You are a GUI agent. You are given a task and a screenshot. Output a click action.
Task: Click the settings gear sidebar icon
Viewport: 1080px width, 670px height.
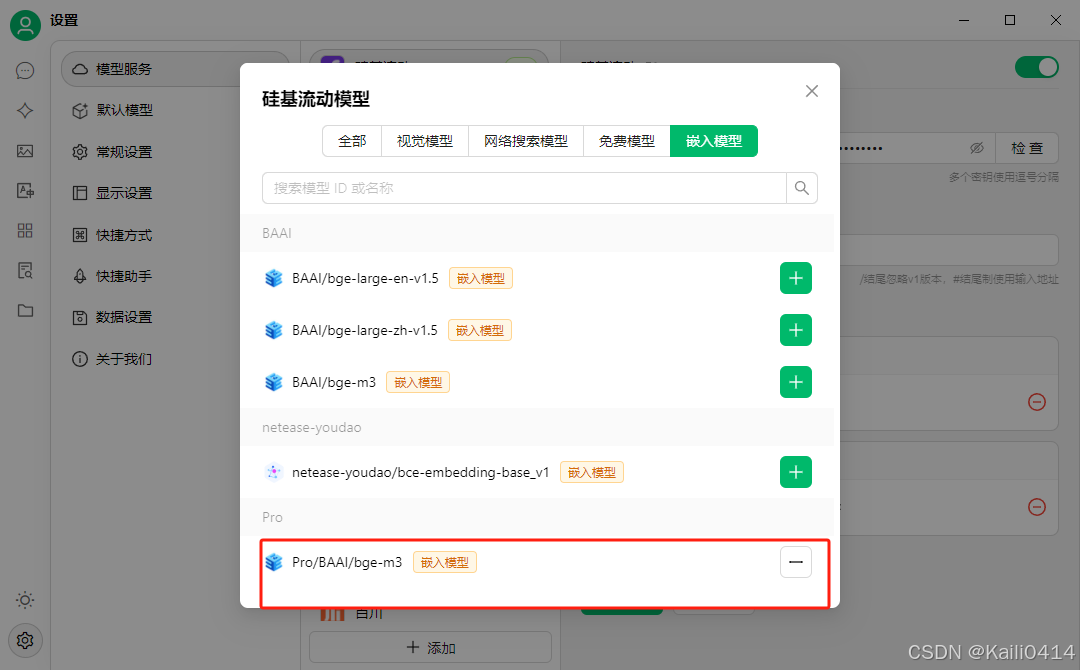coord(25,640)
